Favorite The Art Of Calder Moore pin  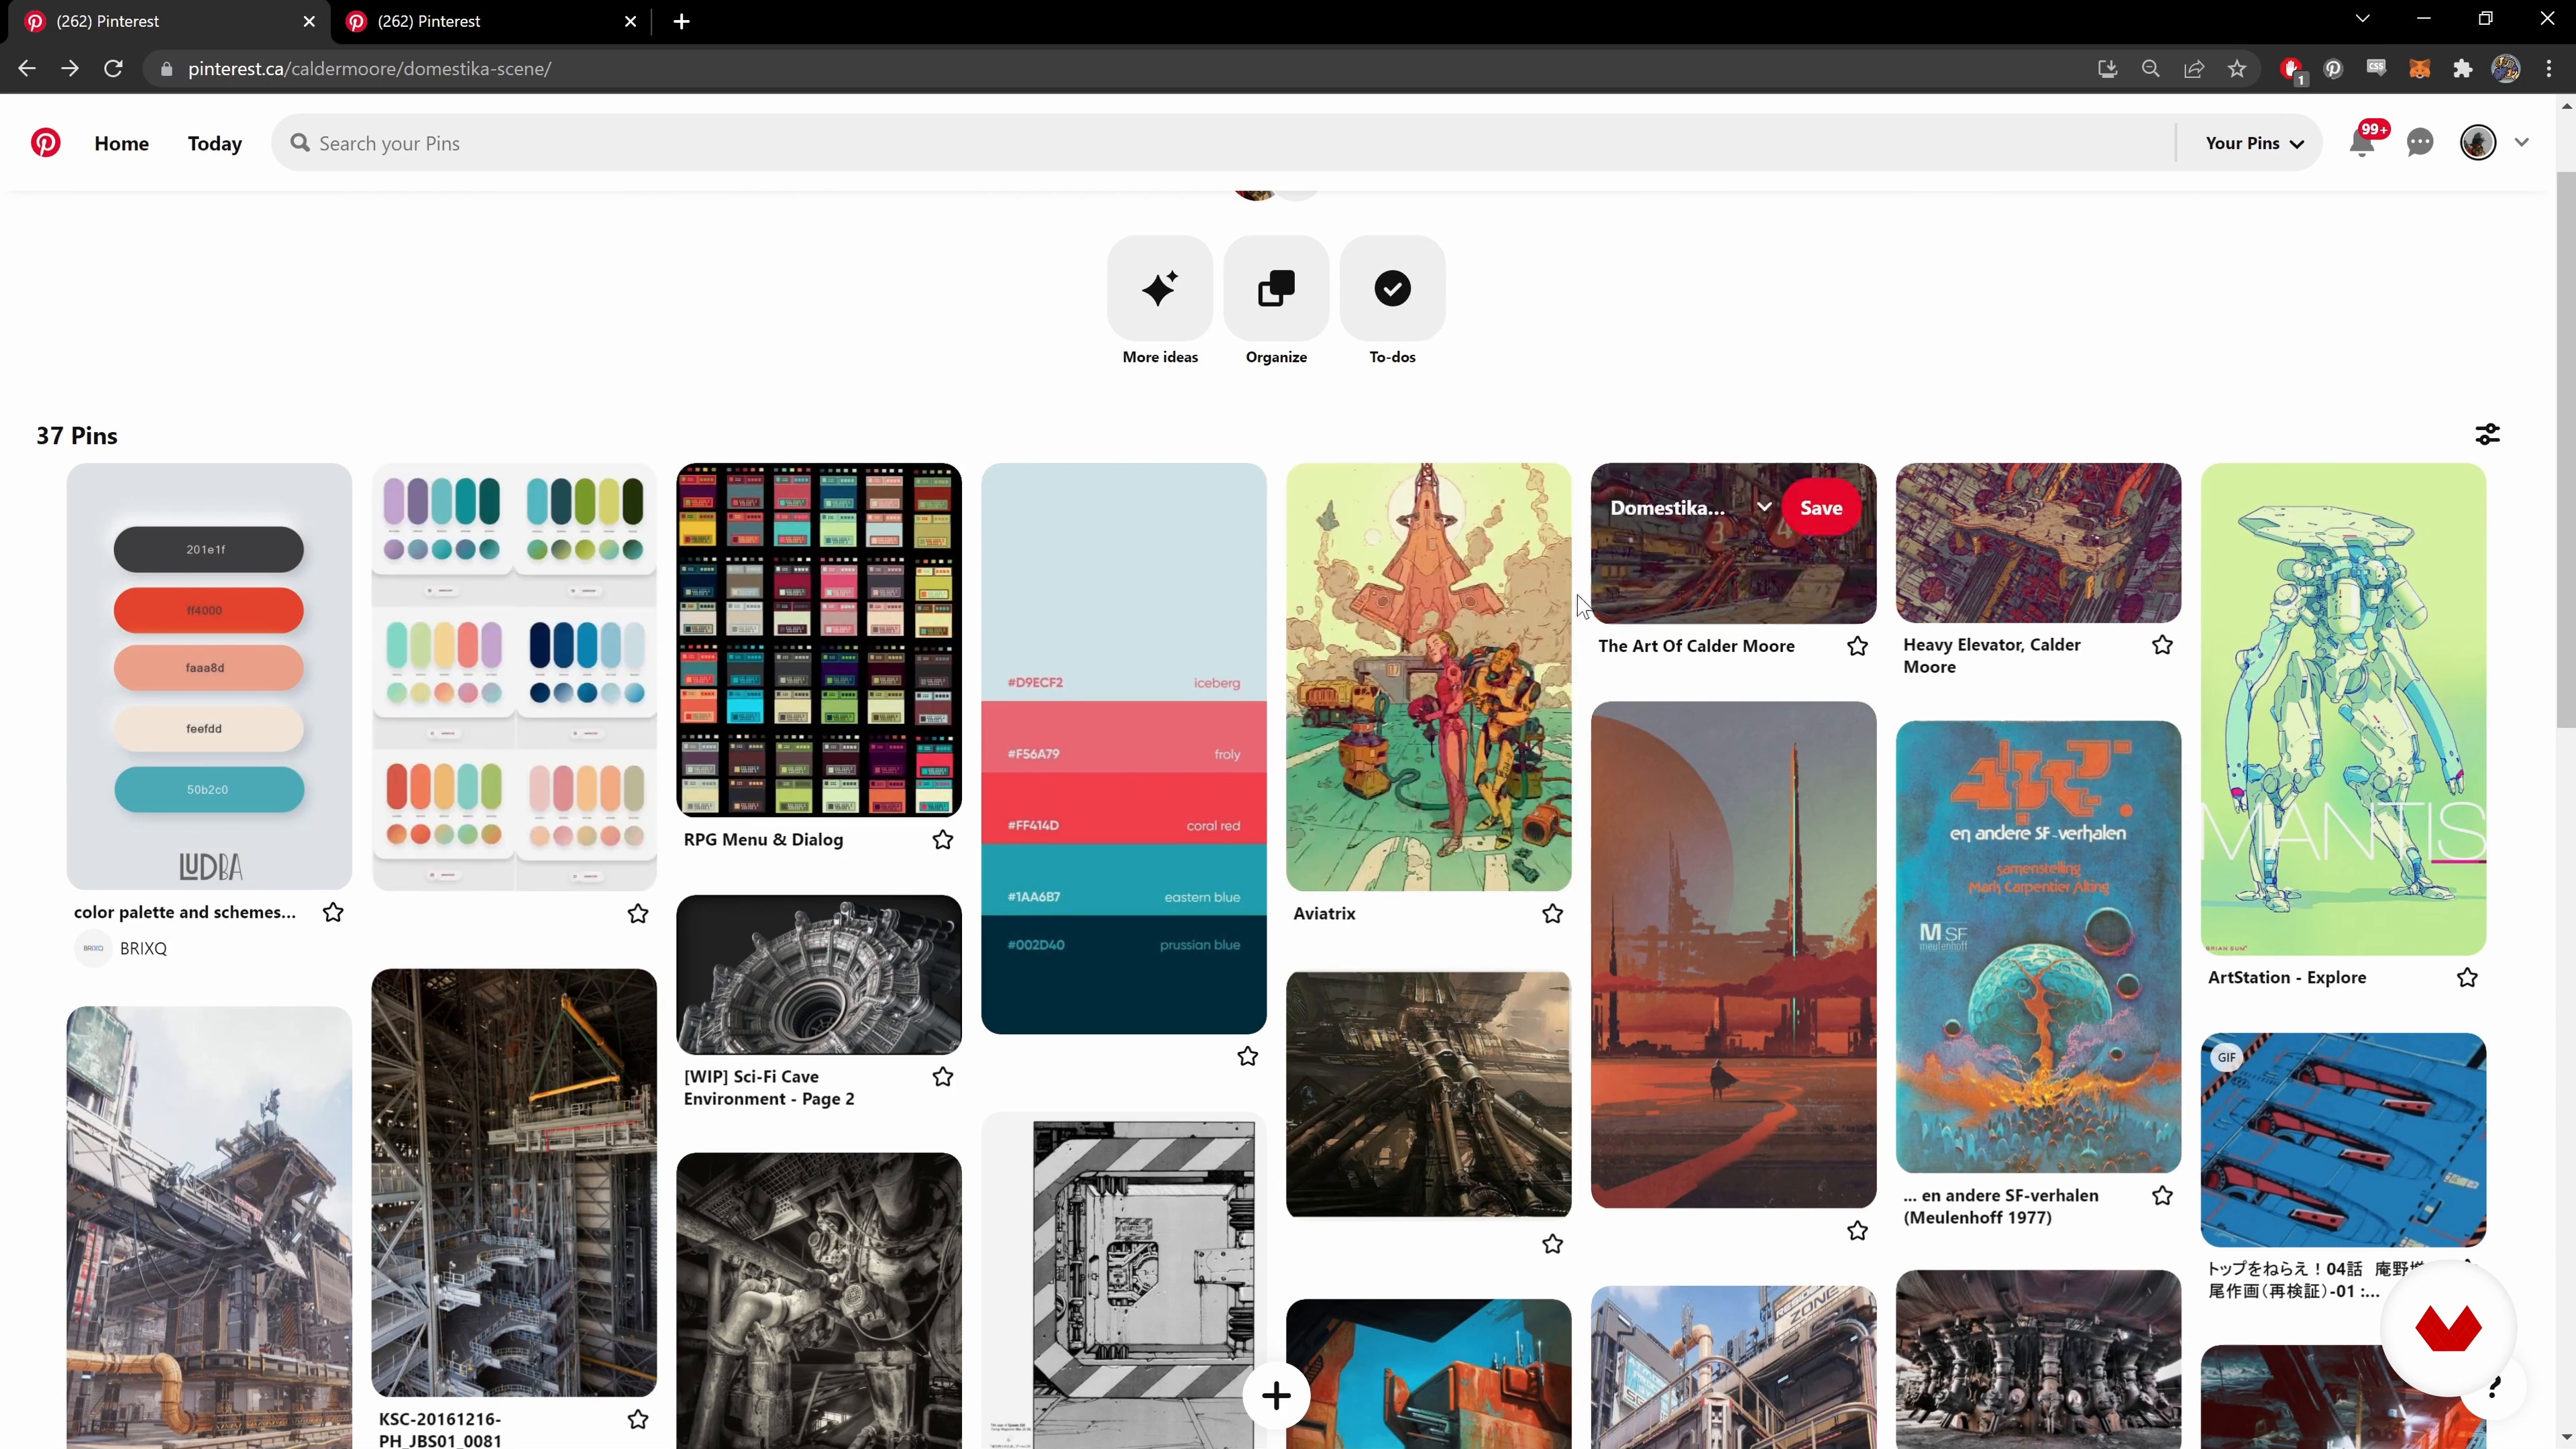(1857, 646)
